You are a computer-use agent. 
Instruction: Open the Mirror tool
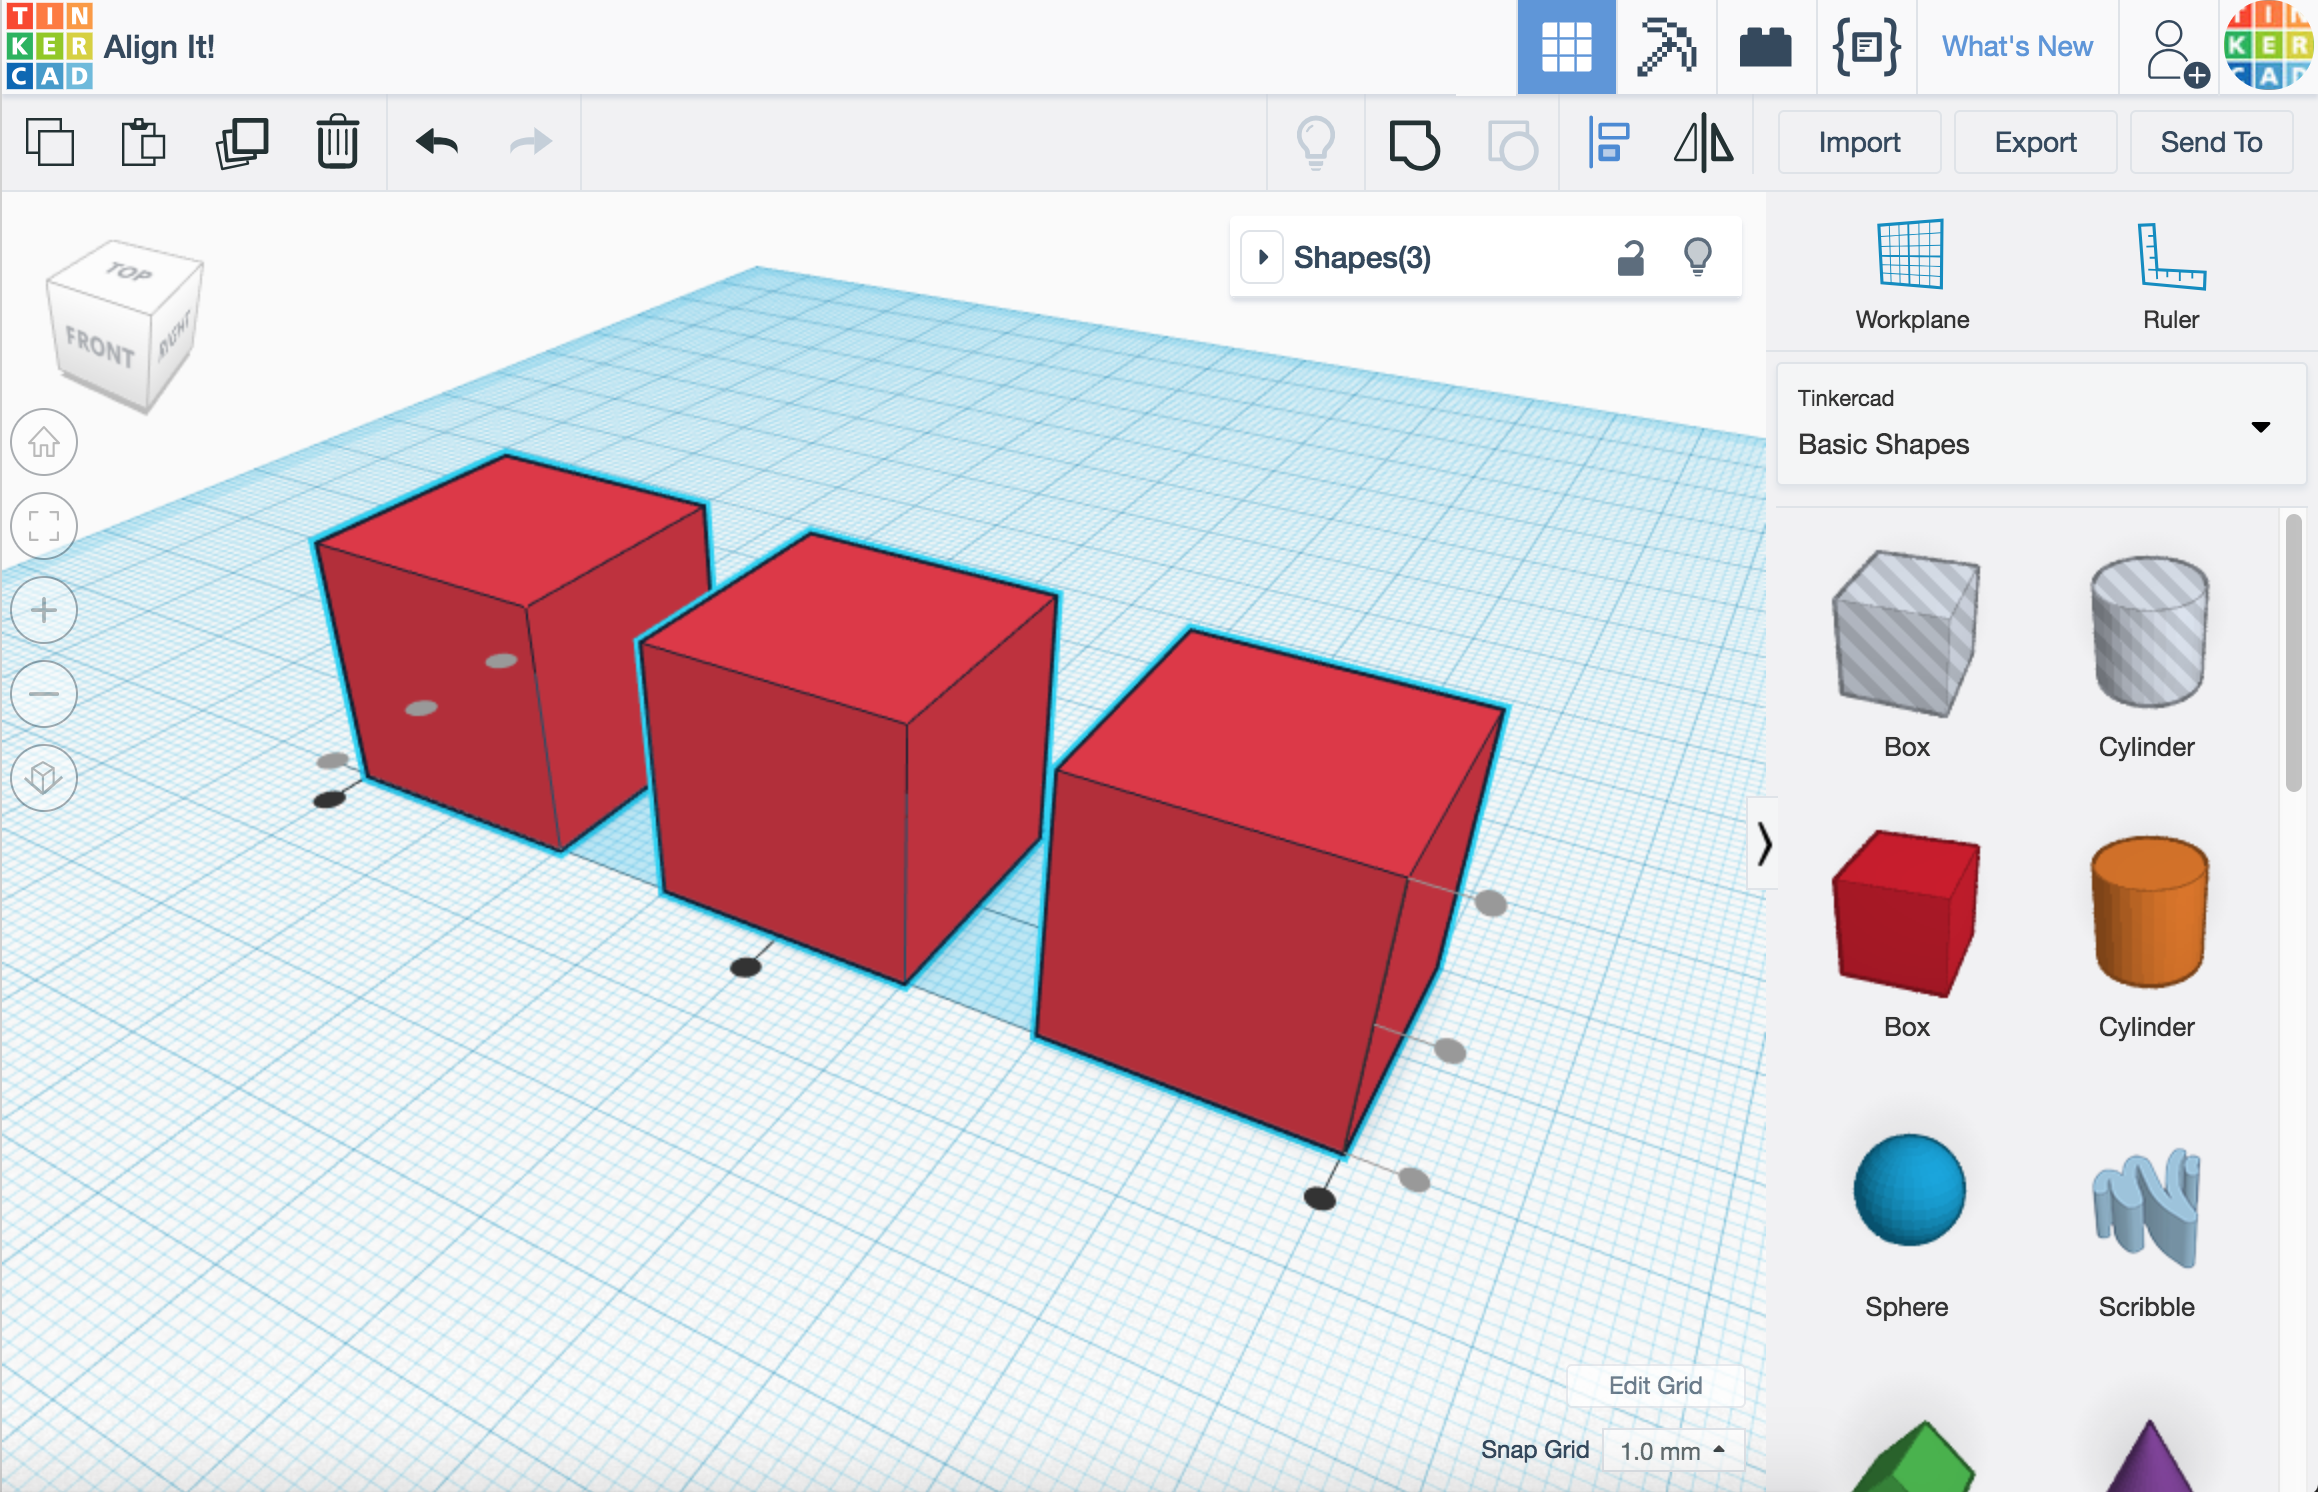tap(1704, 142)
